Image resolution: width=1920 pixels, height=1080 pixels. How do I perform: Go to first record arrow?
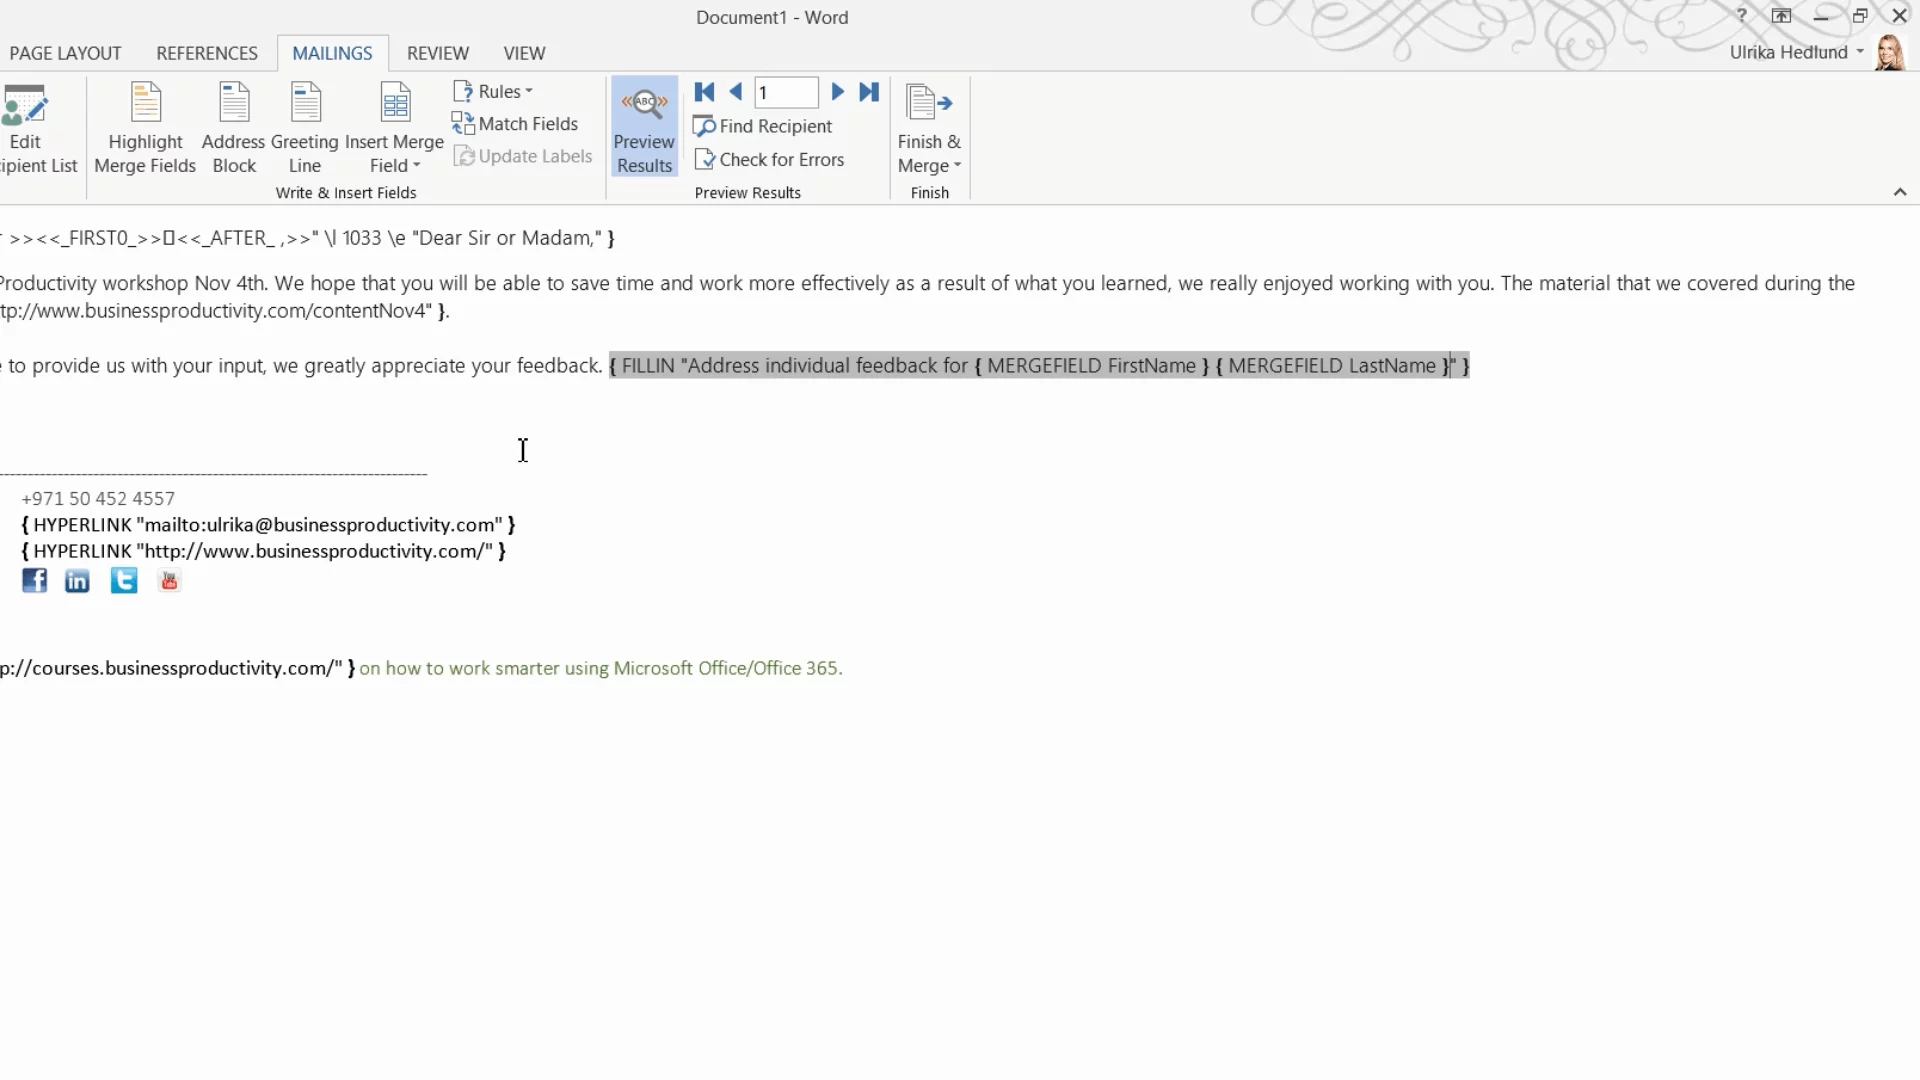(x=704, y=92)
